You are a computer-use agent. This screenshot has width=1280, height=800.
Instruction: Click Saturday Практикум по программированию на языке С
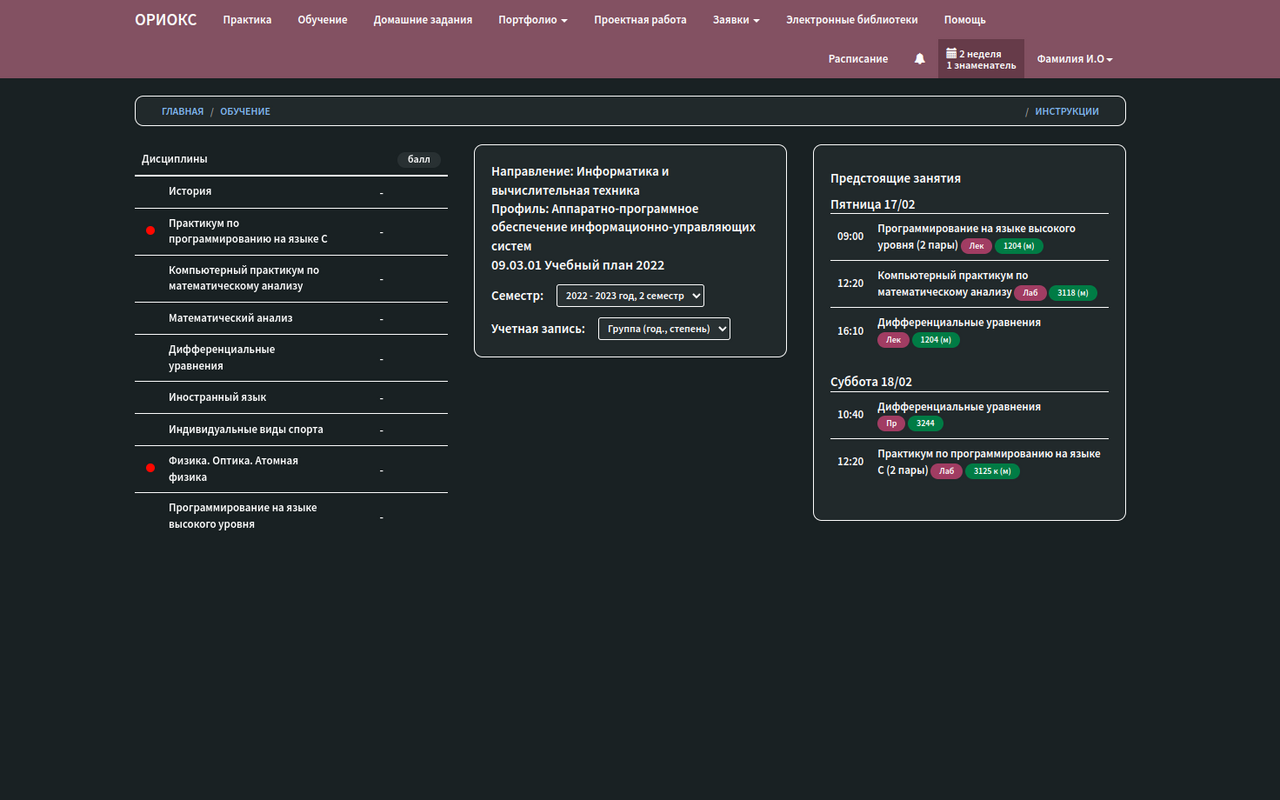(x=989, y=462)
